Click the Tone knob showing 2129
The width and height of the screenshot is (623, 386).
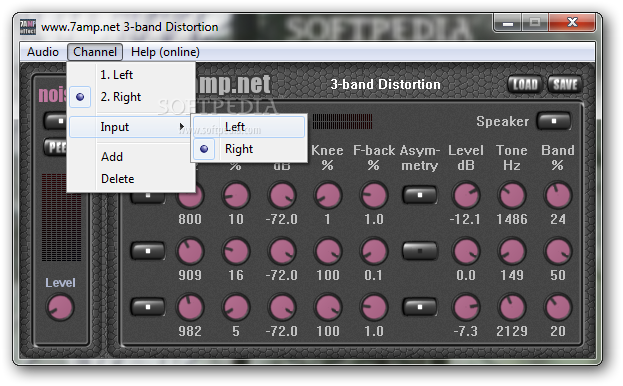pos(512,307)
